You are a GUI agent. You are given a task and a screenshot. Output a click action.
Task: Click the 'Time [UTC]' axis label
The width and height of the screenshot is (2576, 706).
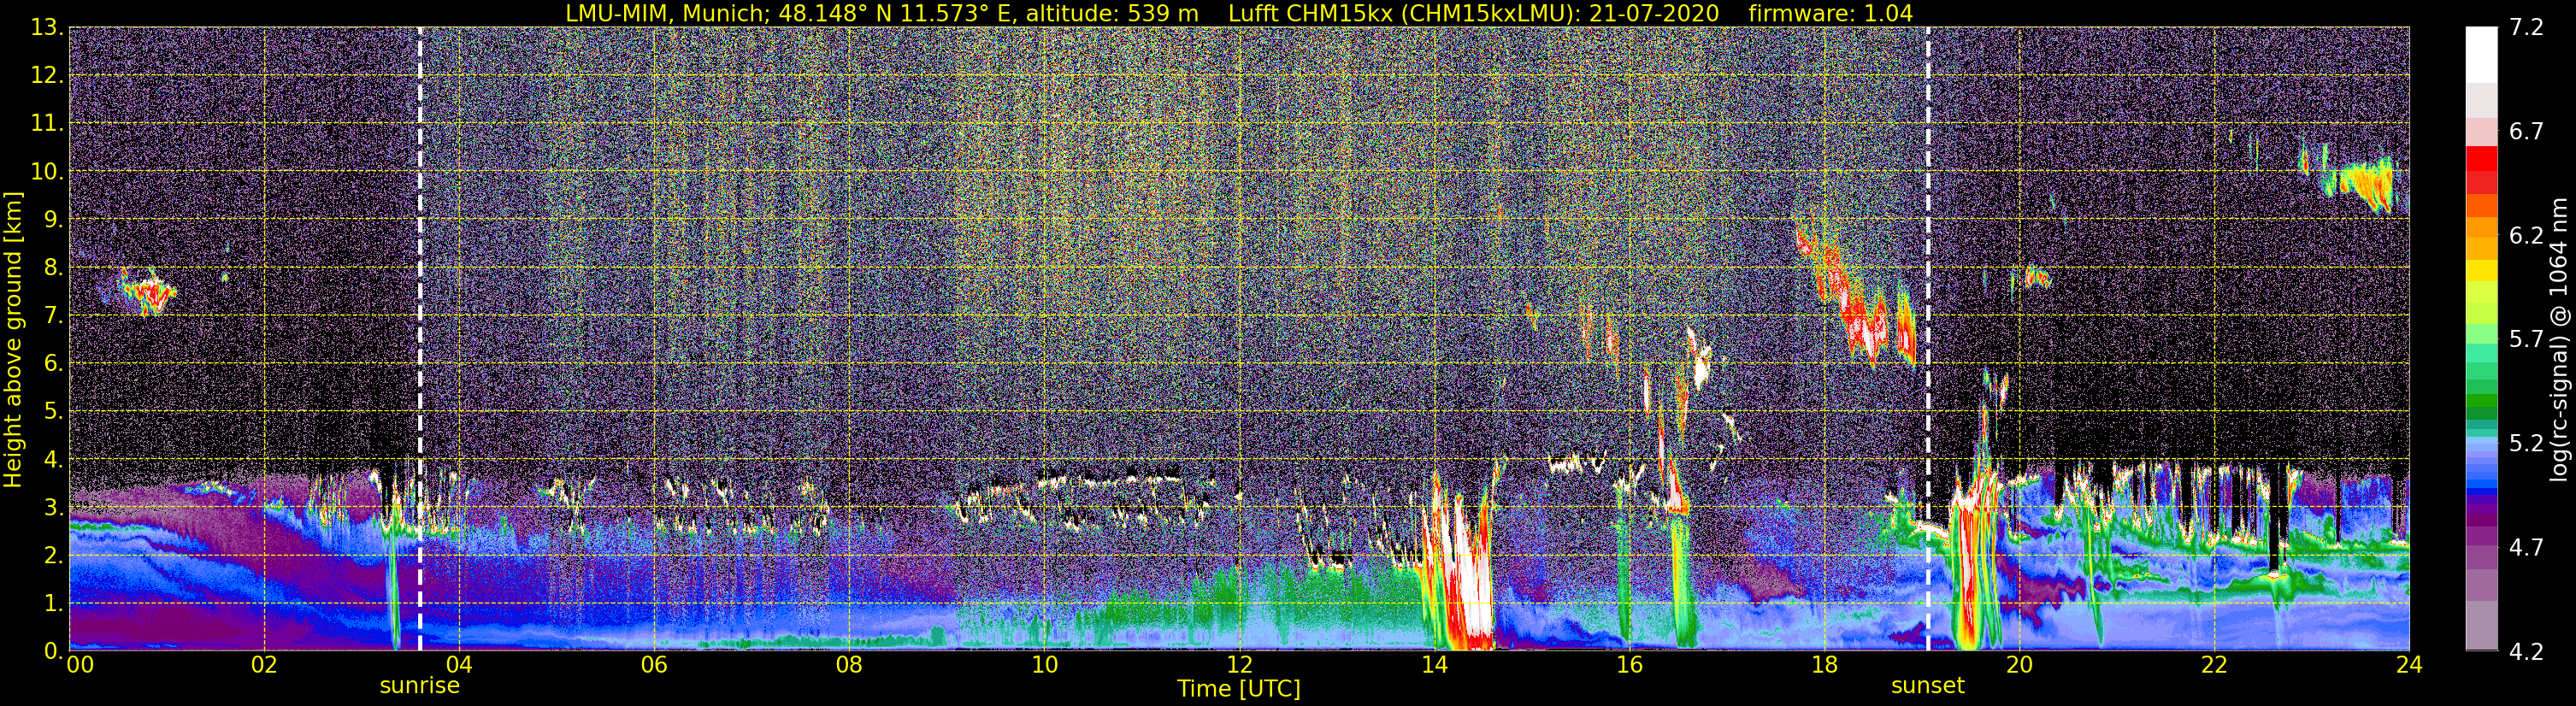tap(1238, 689)
